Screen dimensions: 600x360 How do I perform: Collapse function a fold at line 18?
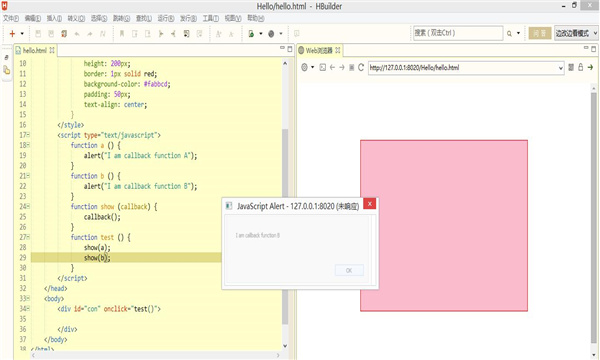pyautogui.click(x=28, y=145)
